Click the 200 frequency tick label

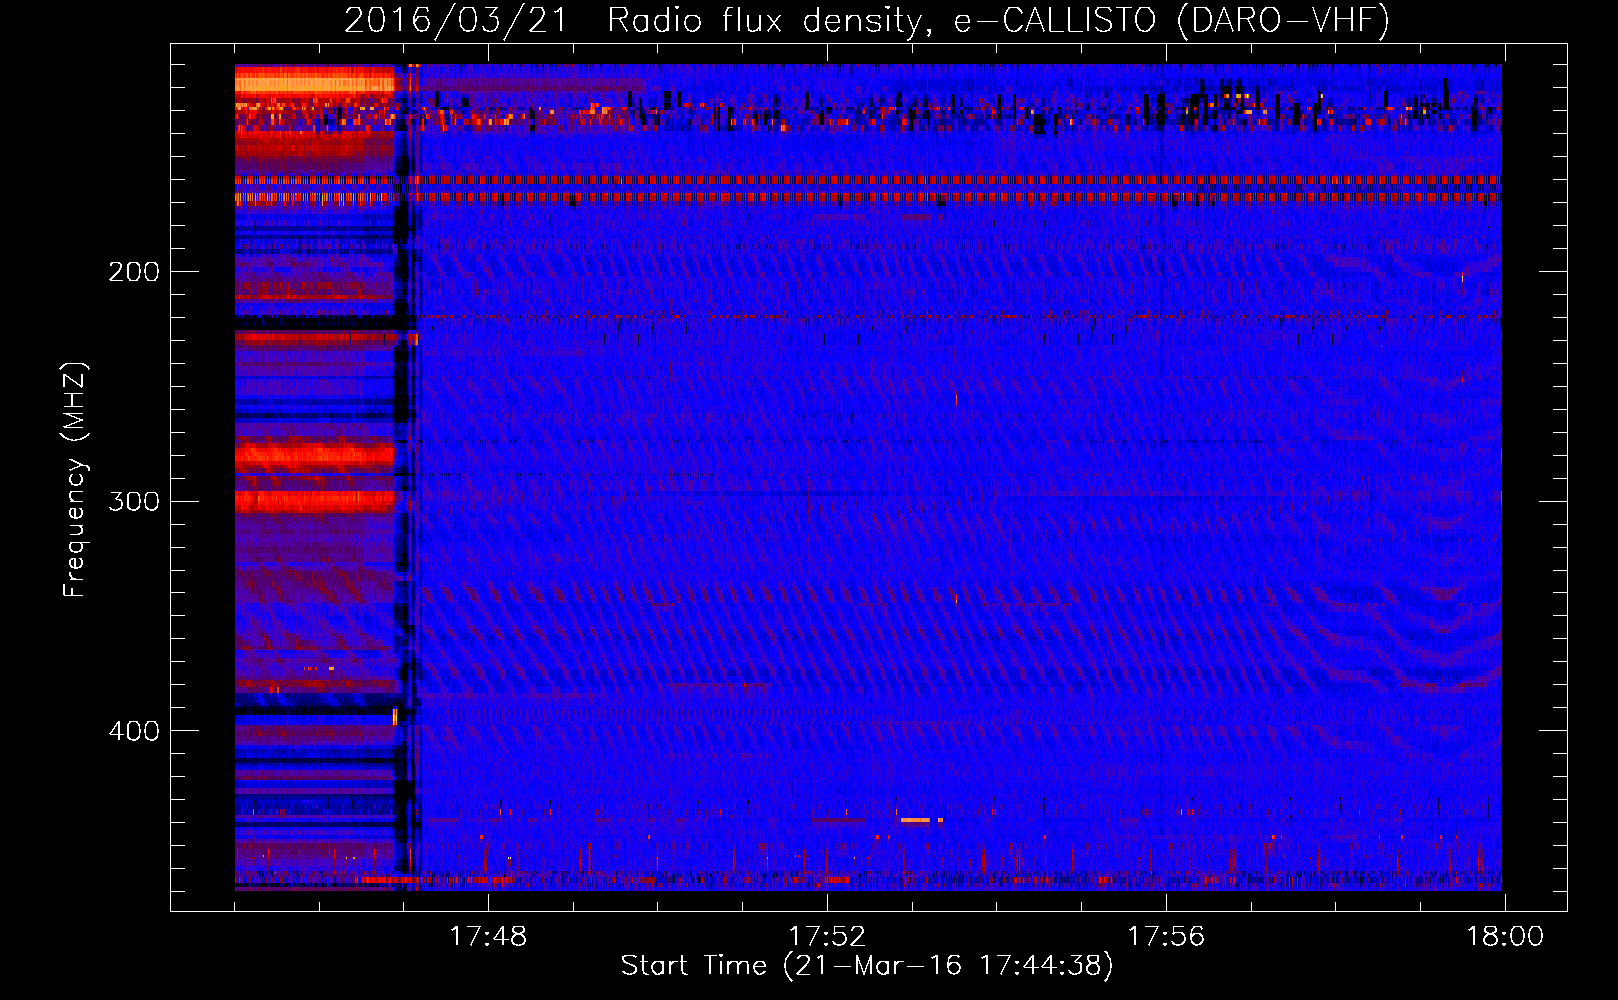[x=134, y=272]
